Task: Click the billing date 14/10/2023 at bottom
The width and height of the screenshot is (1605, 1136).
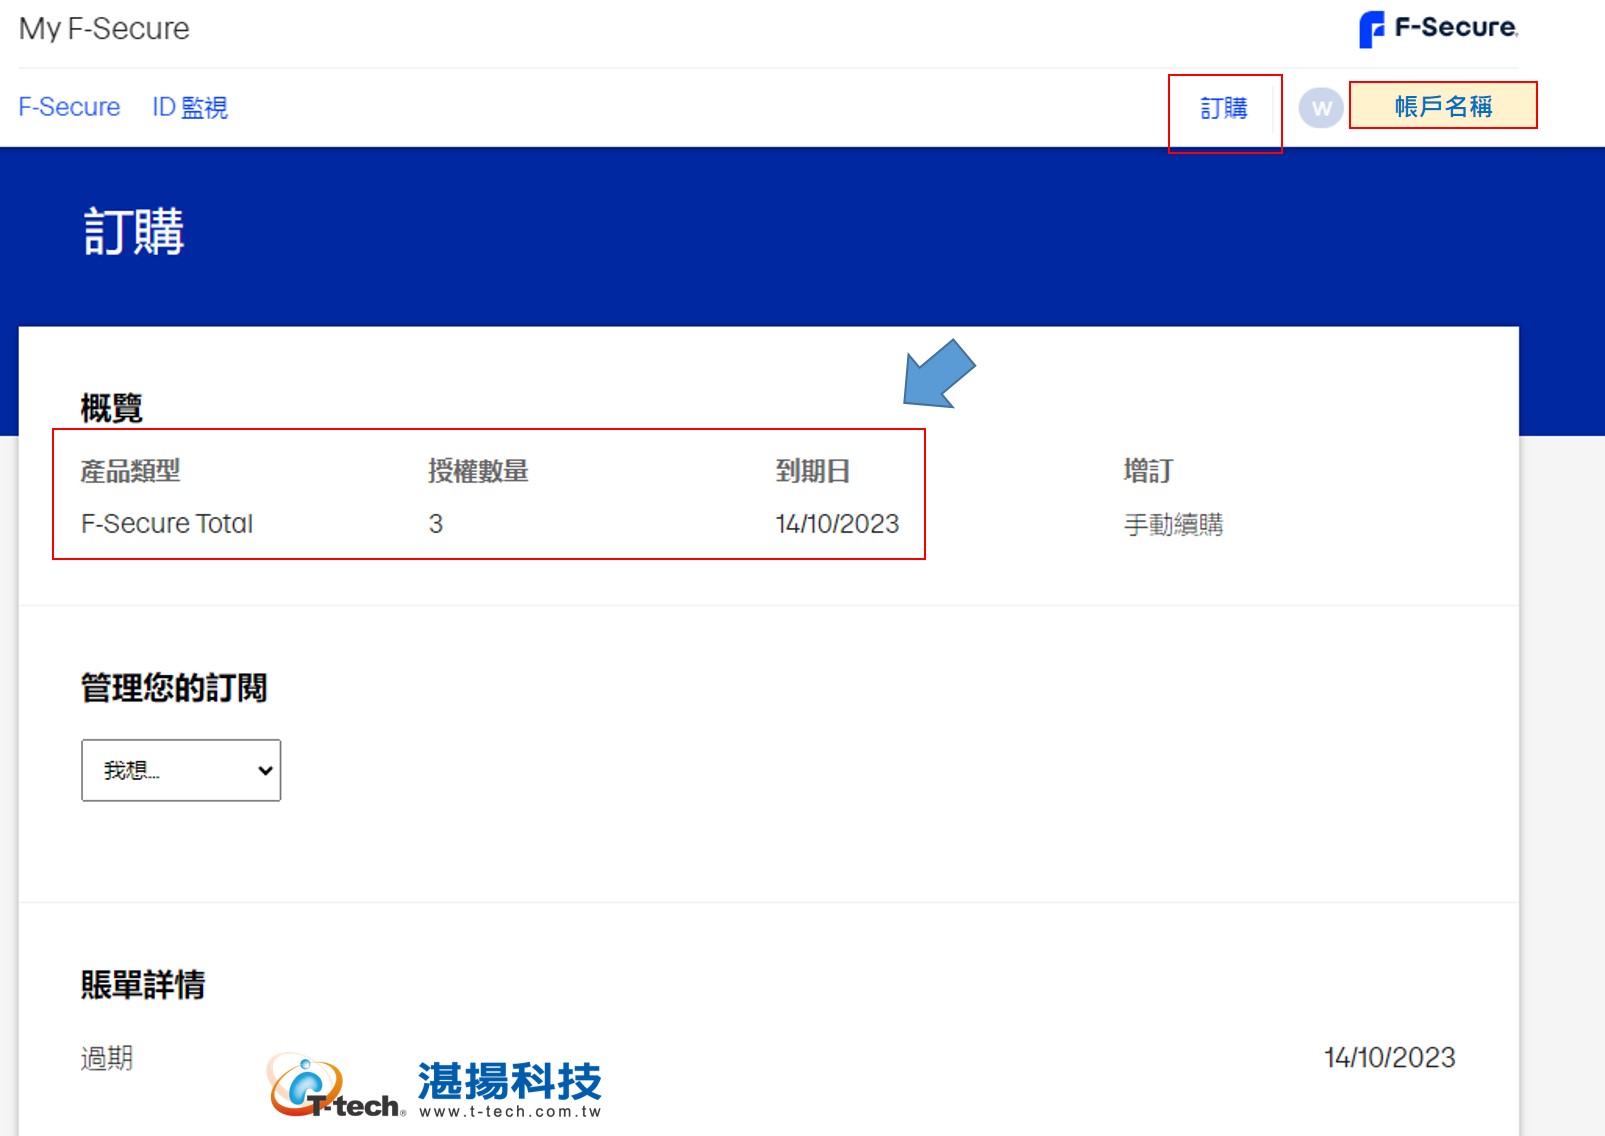Action: [1389, 1058]
